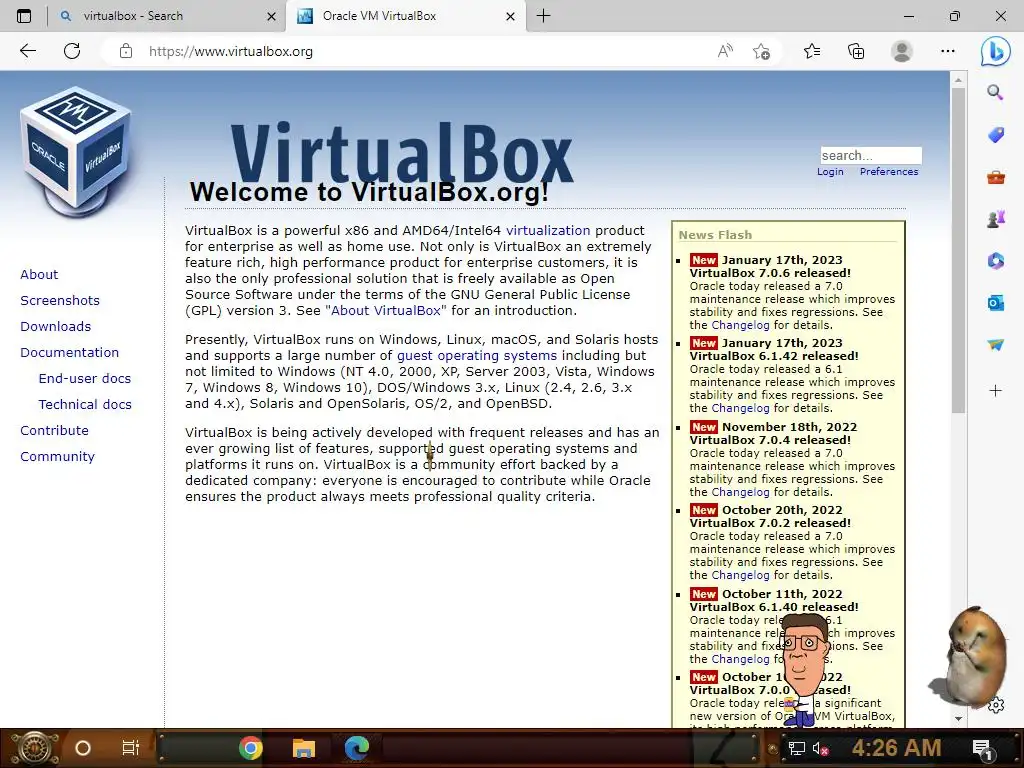The height and width of the screenshot is (768, 1024).
Task: Click the browser back arrow
Action: coord(27,51)
